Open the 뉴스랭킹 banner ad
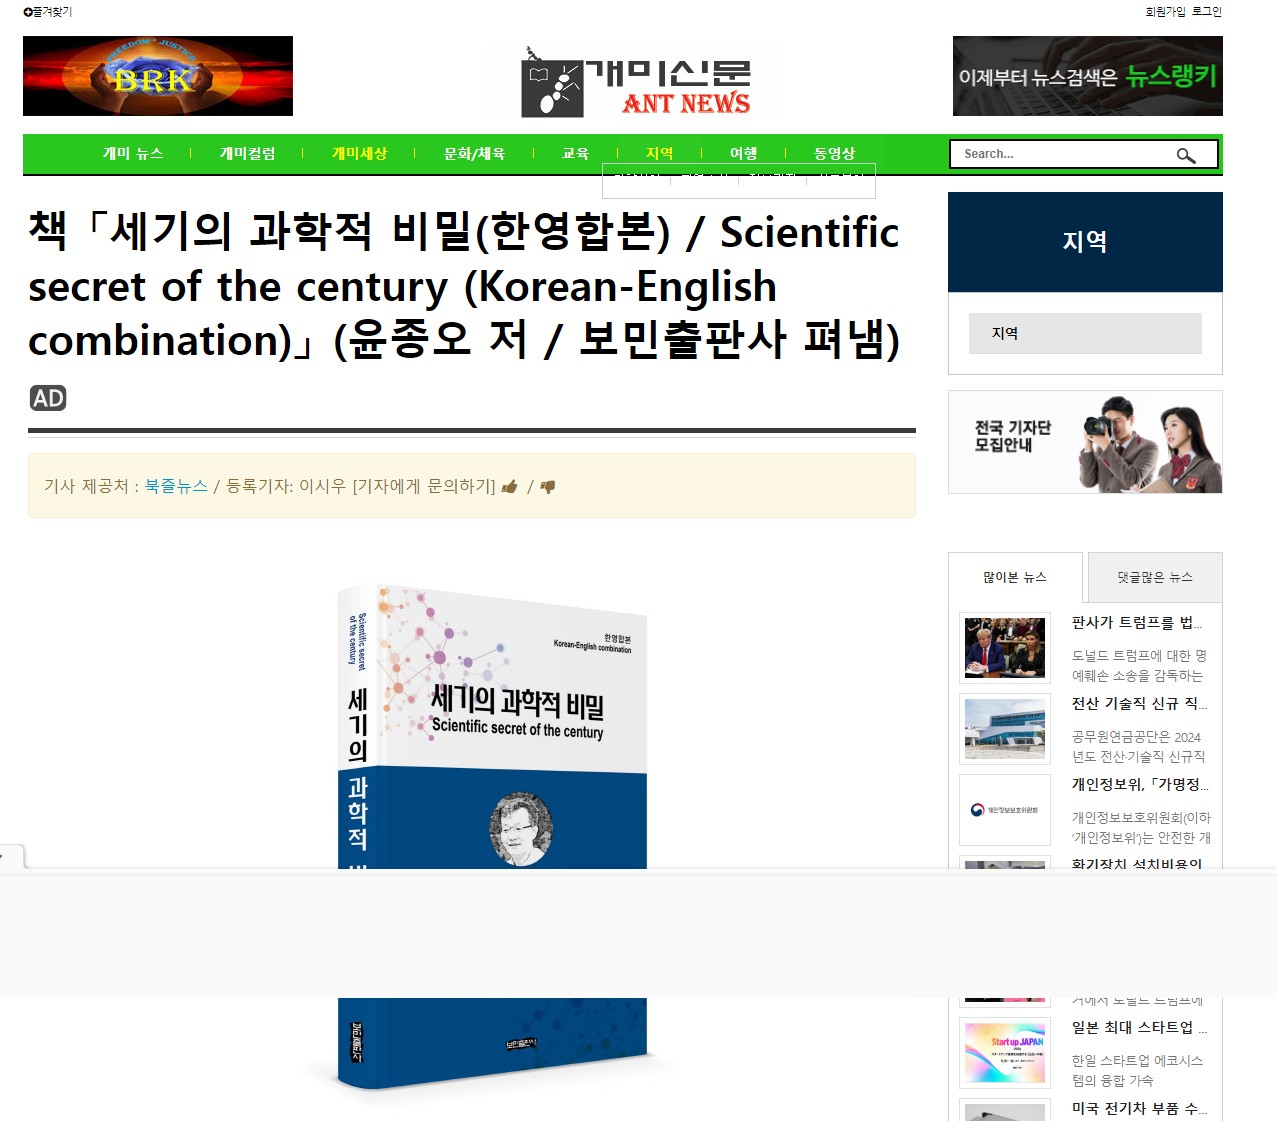 1087,76
